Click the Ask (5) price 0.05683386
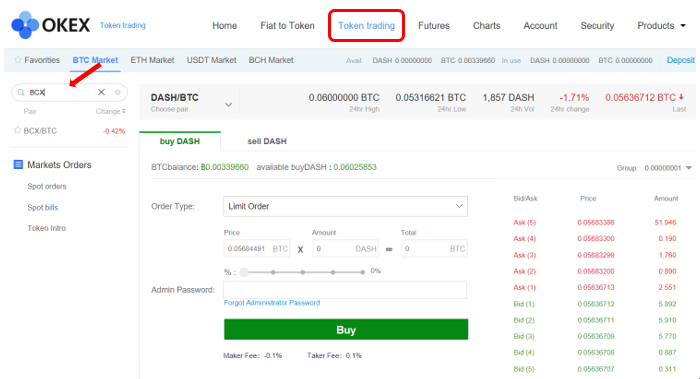This screenshot has height=379, width=700. (596, 222)
